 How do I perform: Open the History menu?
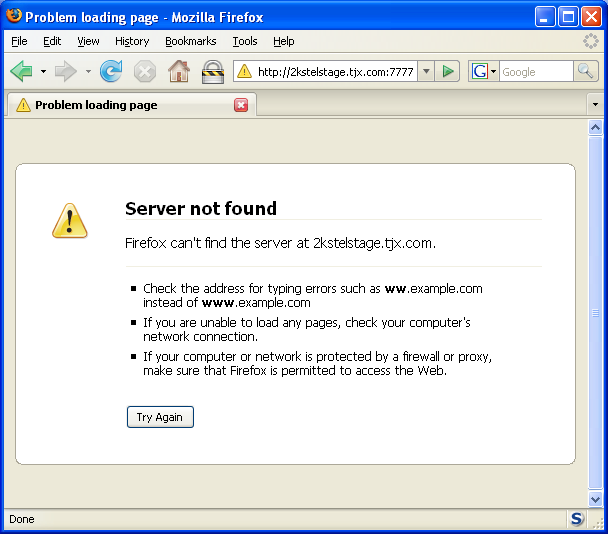(132, 41)
